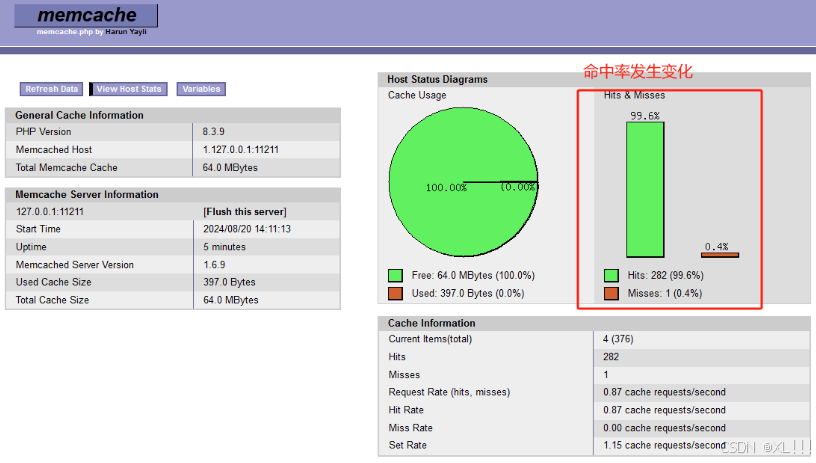Click the green Free legend swatch
The height and width of the screenshot is (463, 816).
coord(396,275)
